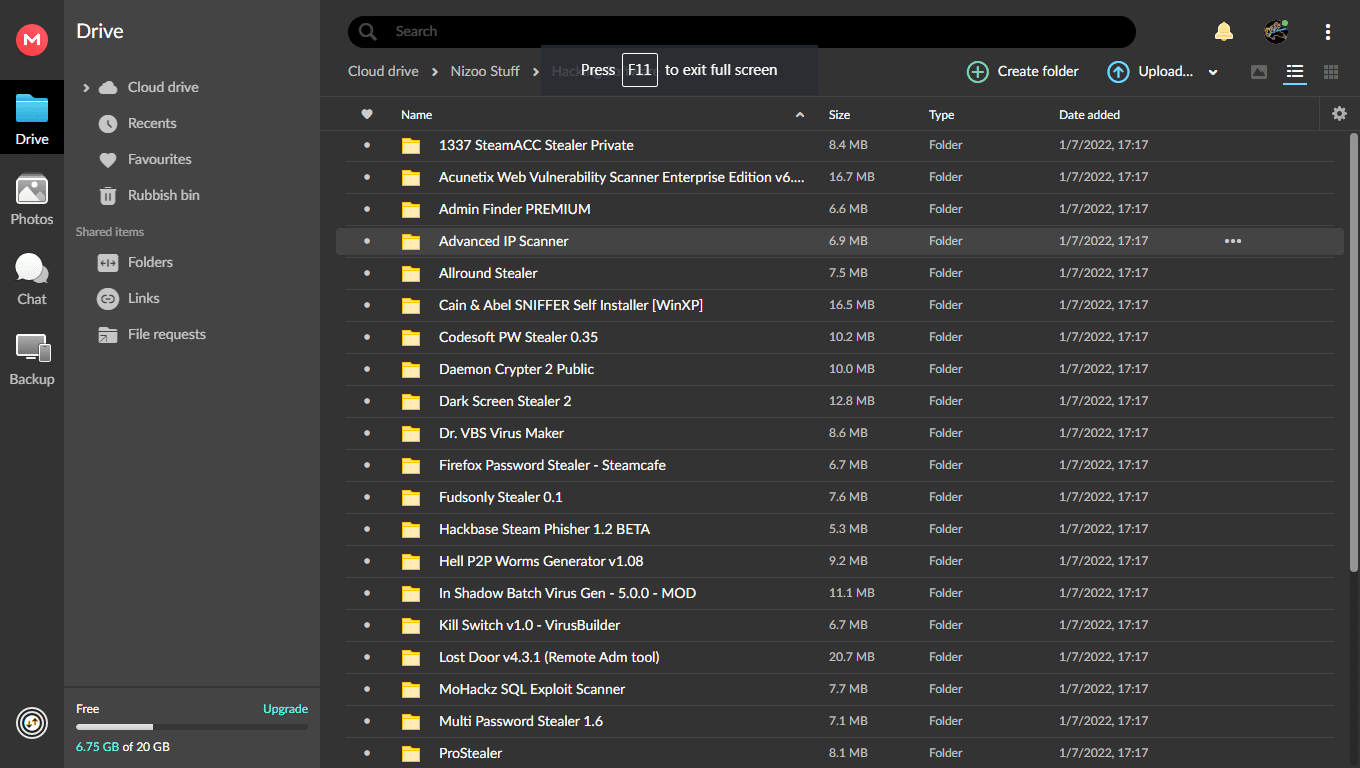
Task: Open the Chat section
Action: (32, 280)
